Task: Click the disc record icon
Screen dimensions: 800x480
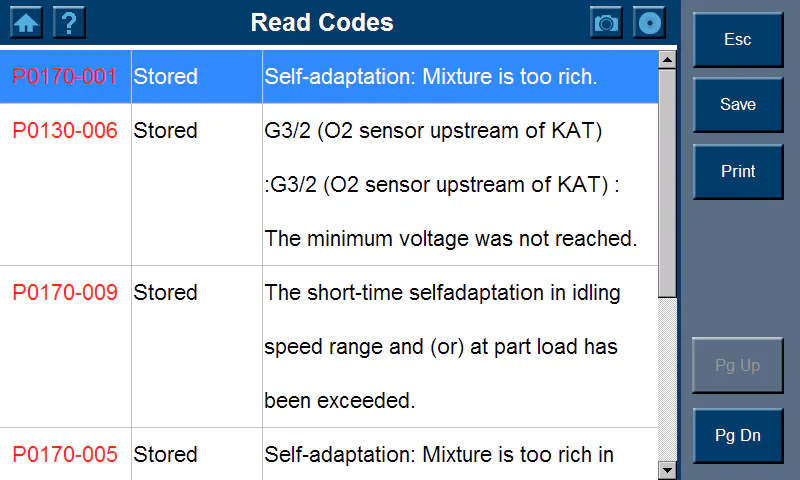Action: [649, 22]
